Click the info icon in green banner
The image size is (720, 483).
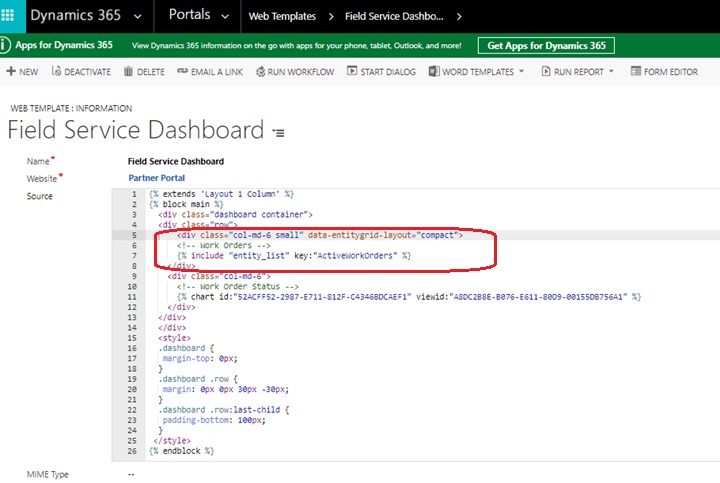pos(4,45)
